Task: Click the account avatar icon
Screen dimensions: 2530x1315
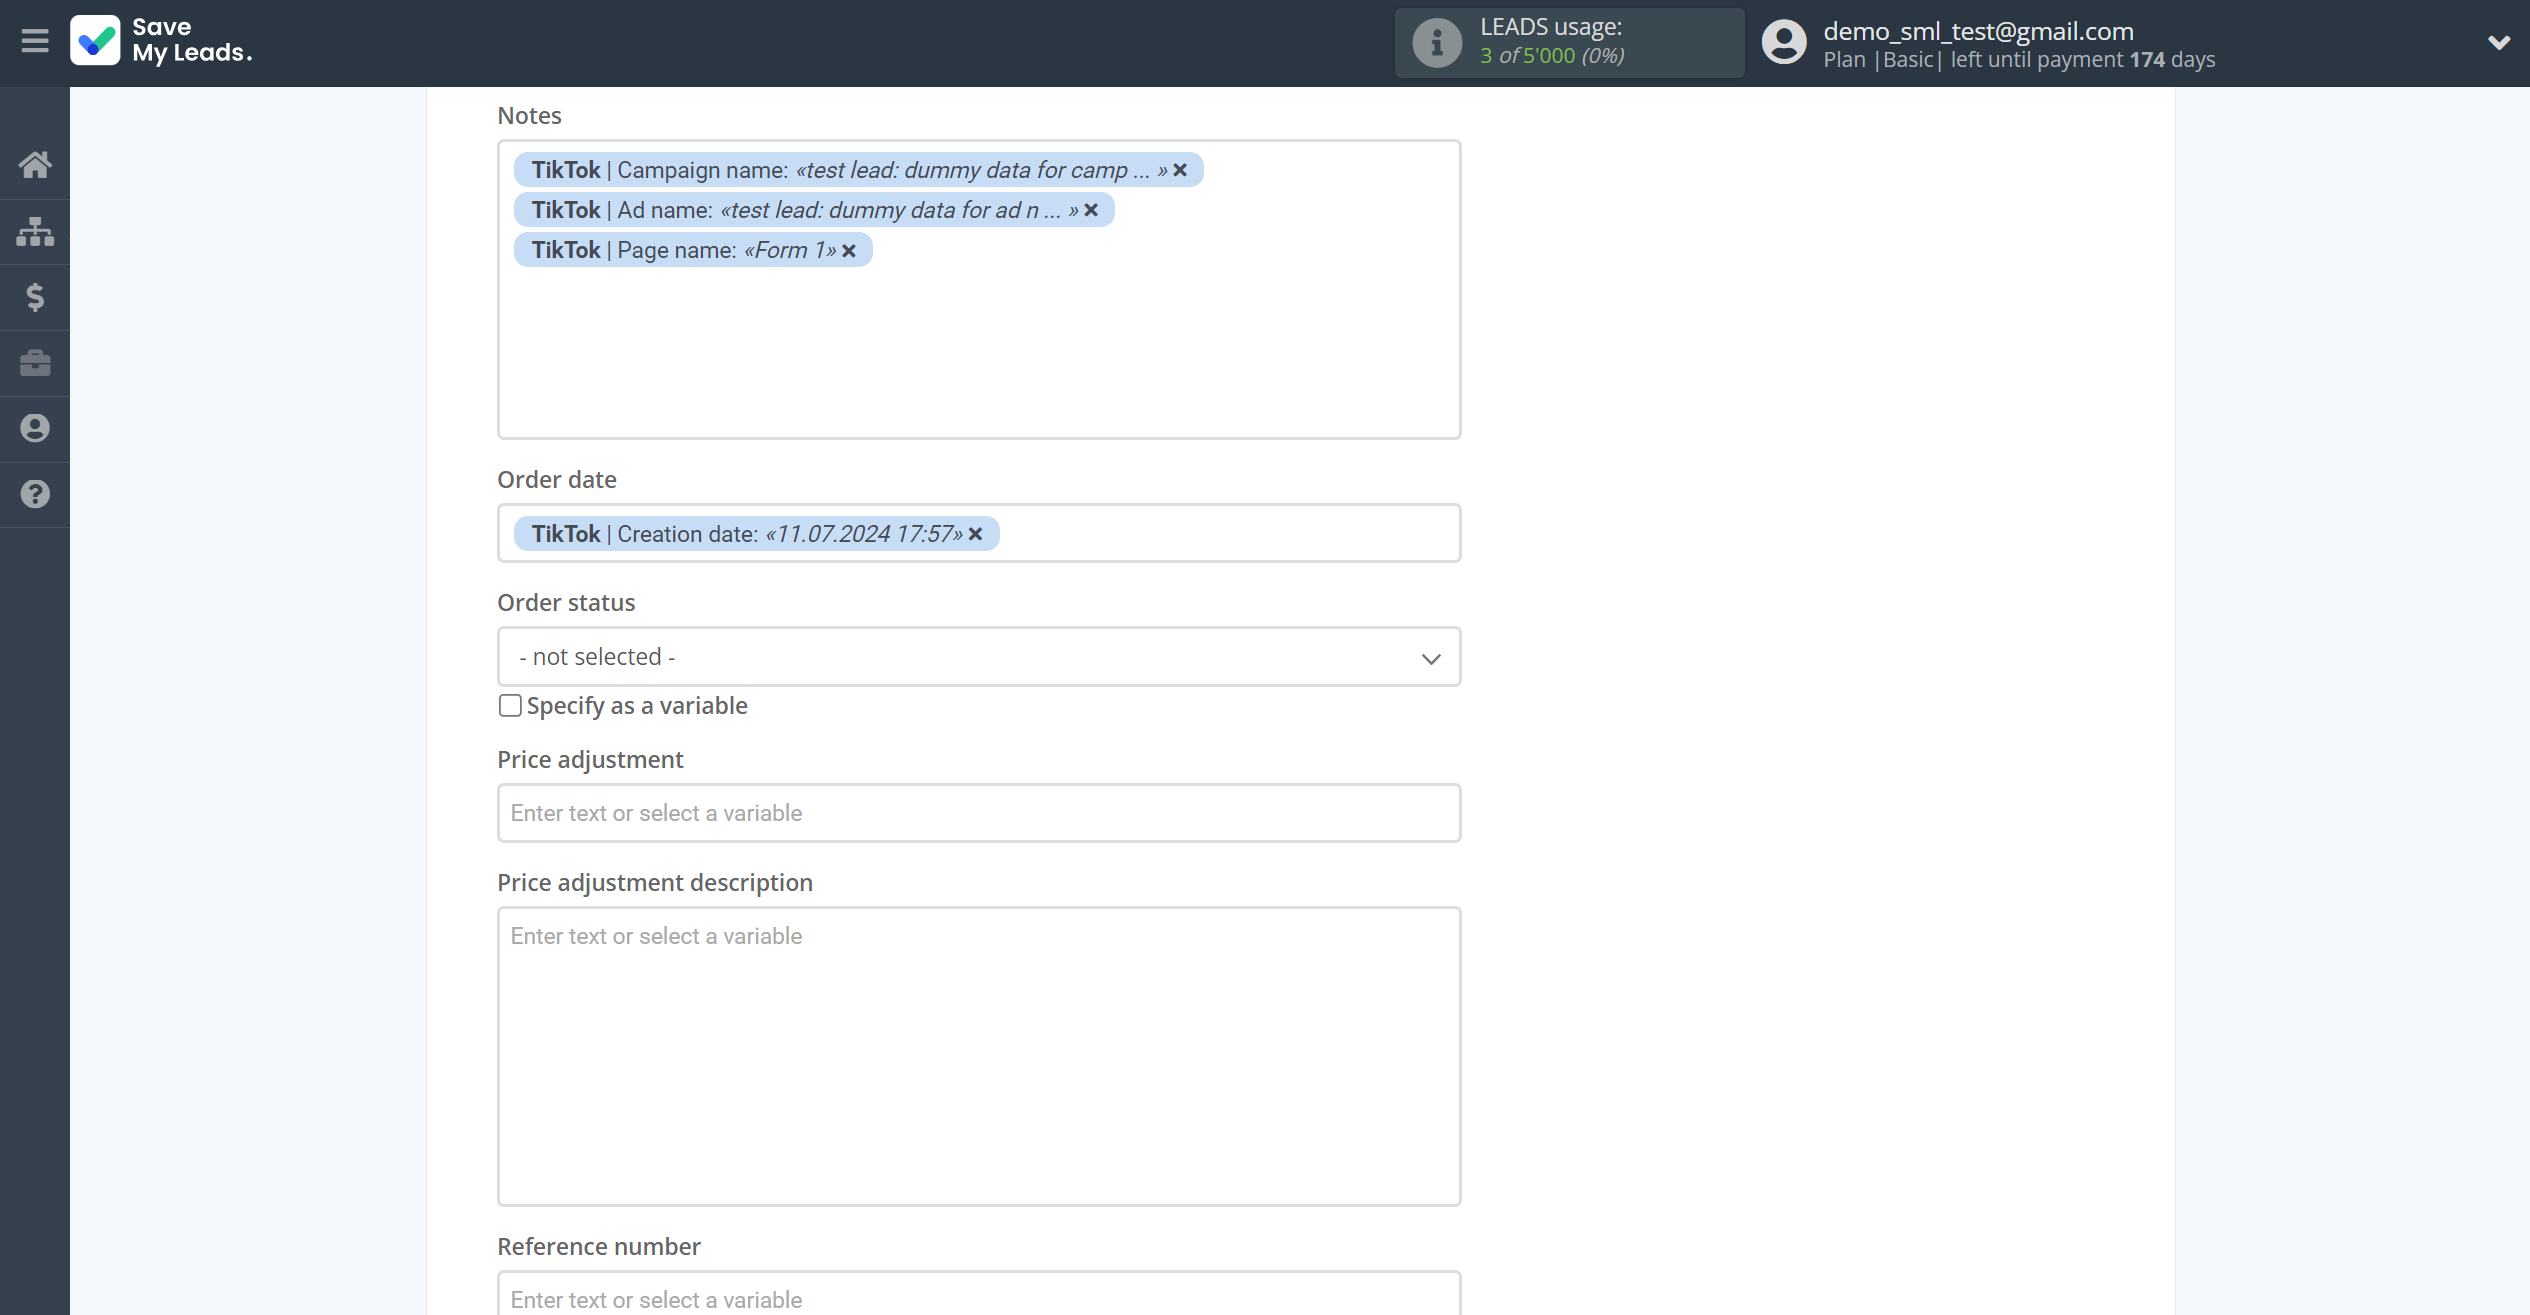Action: [1784, 43]
